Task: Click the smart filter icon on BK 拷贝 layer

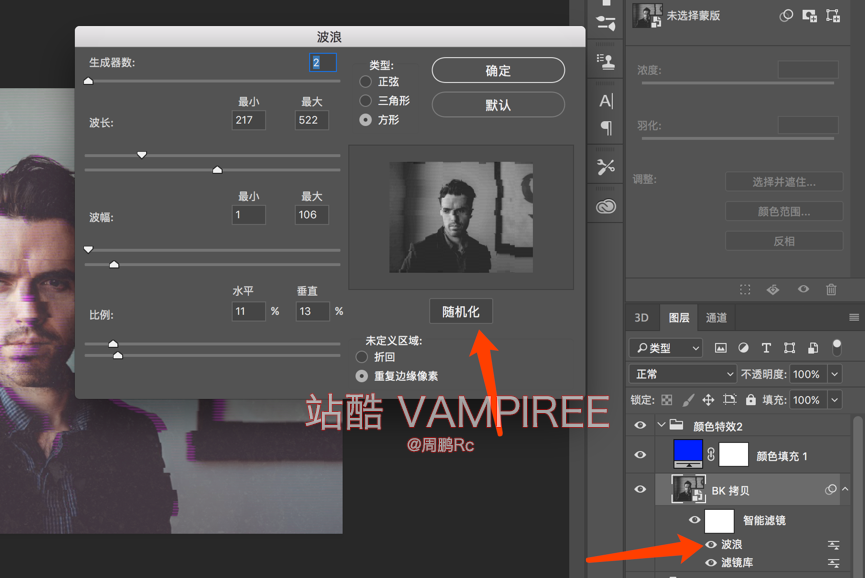Action: point(830,490)
